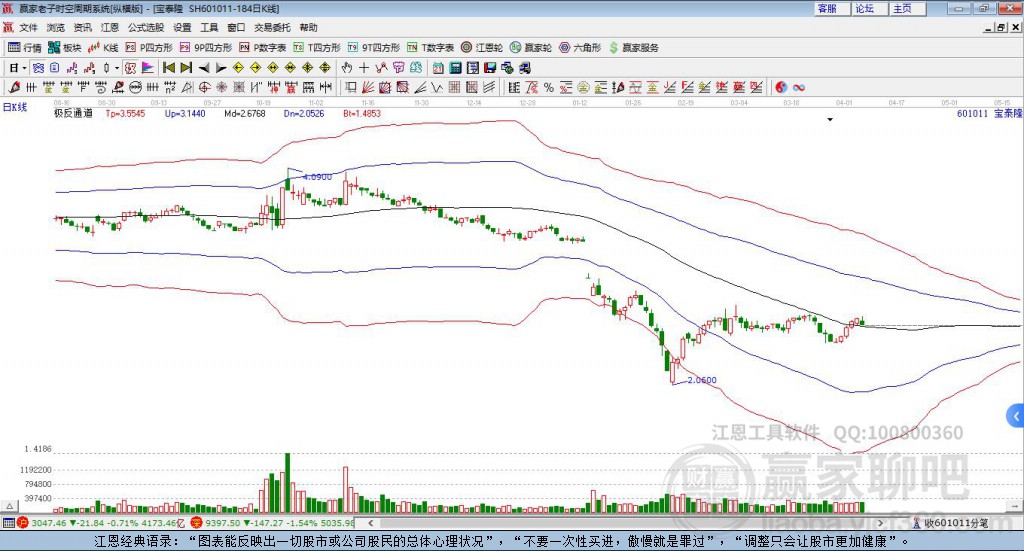
Task: Click the Md=2.6768 indicator value
Action: point(245,114)
